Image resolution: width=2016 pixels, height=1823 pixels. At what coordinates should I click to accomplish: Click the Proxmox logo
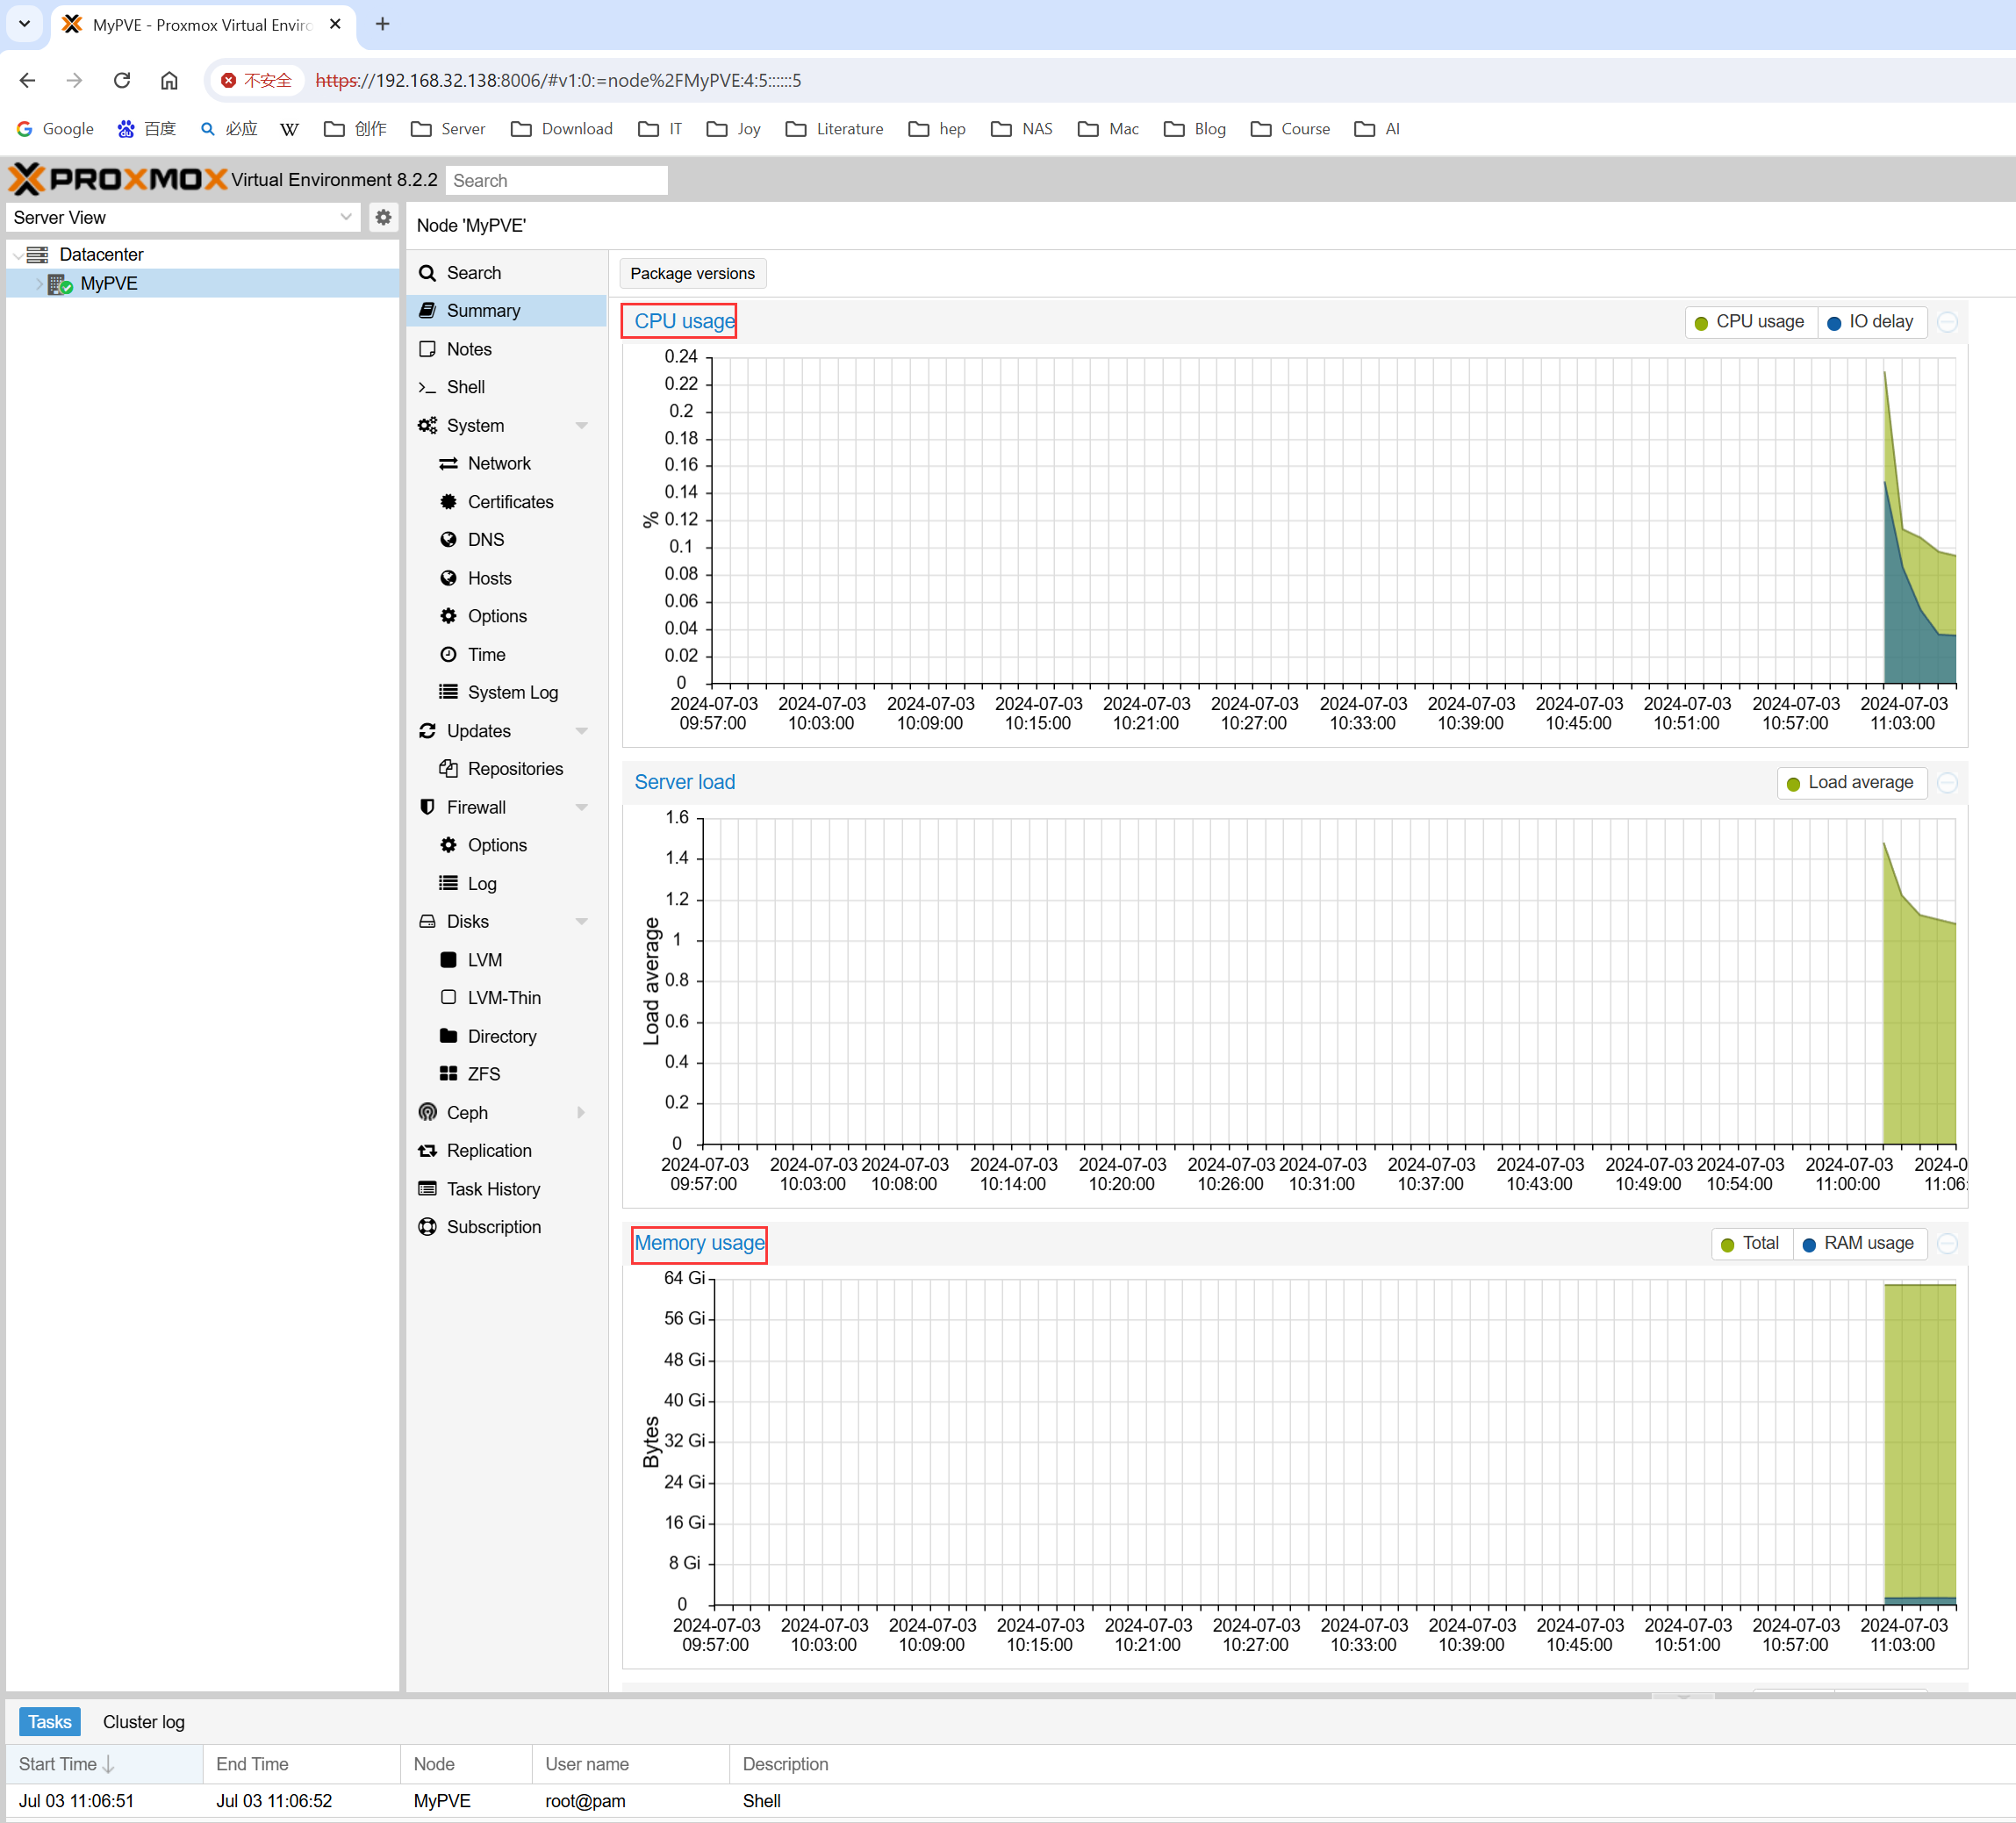(118, 180)
